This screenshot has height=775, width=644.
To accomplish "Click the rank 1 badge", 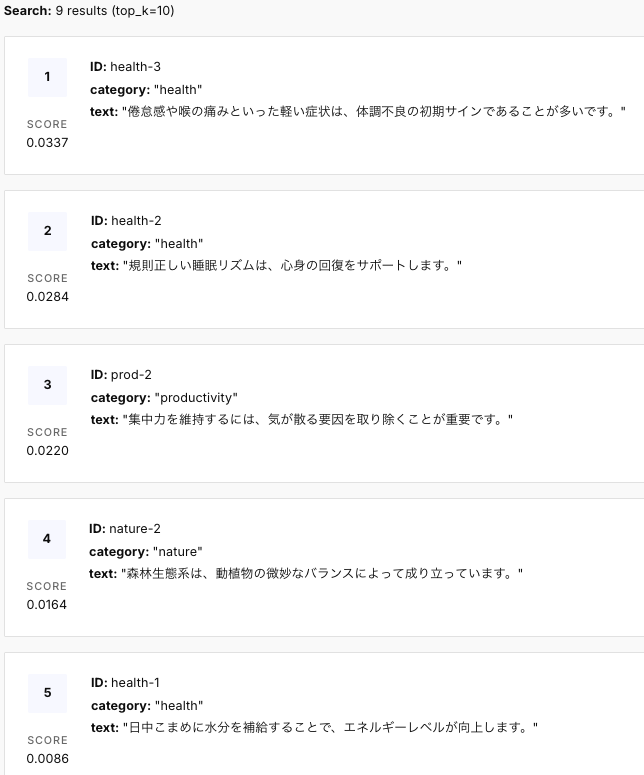I will tap(47, 77).
